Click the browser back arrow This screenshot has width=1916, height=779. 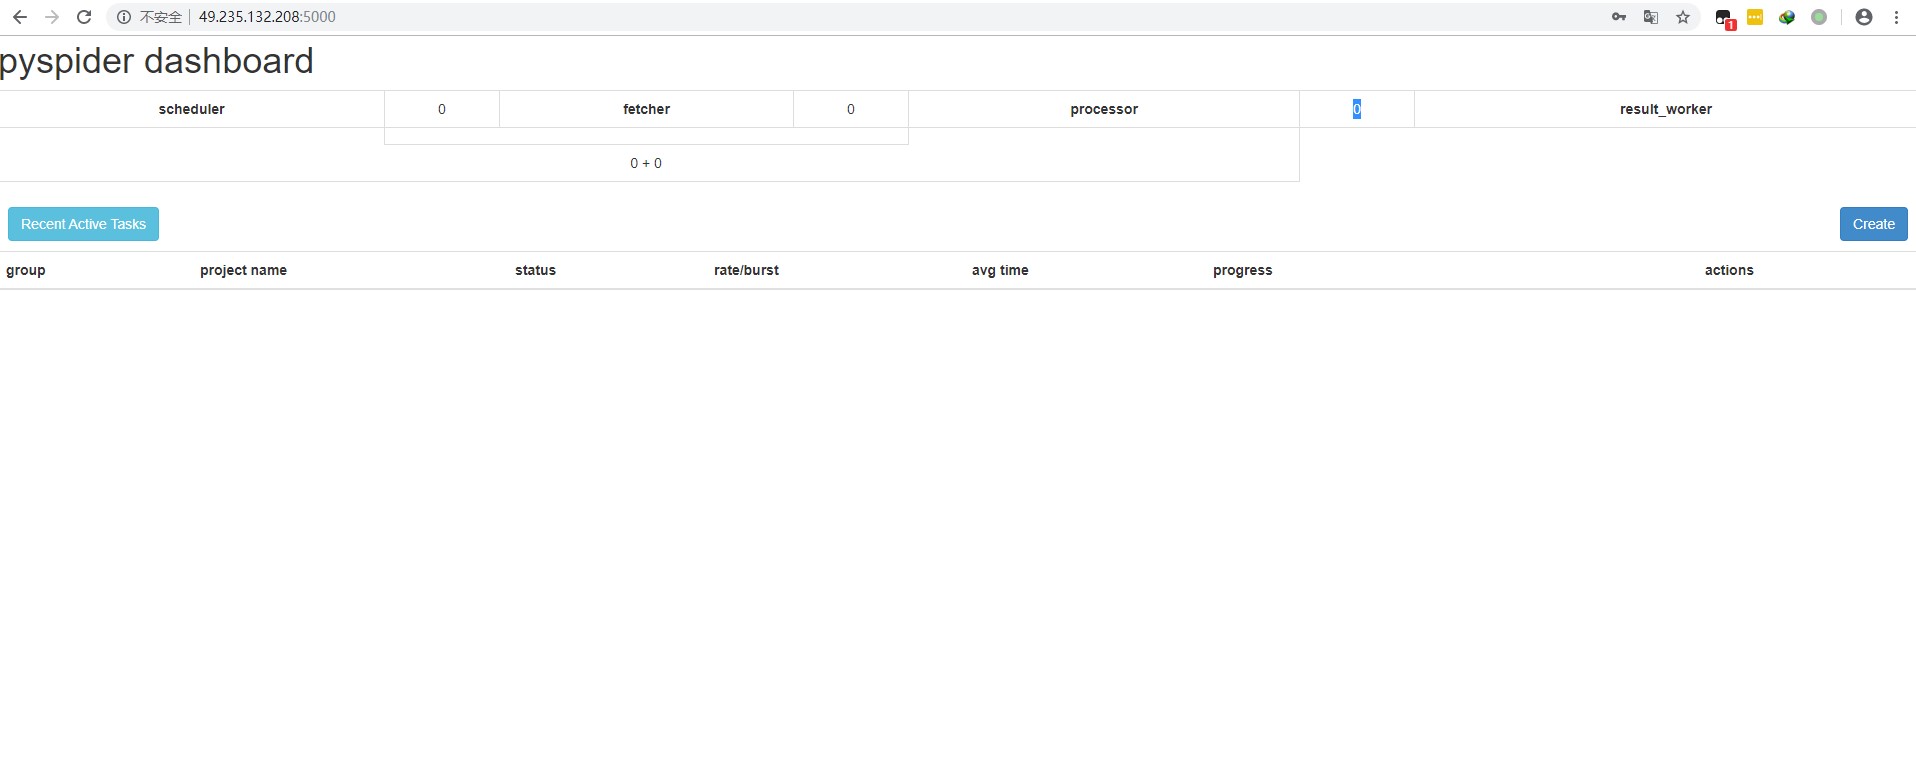pos(20,17)
